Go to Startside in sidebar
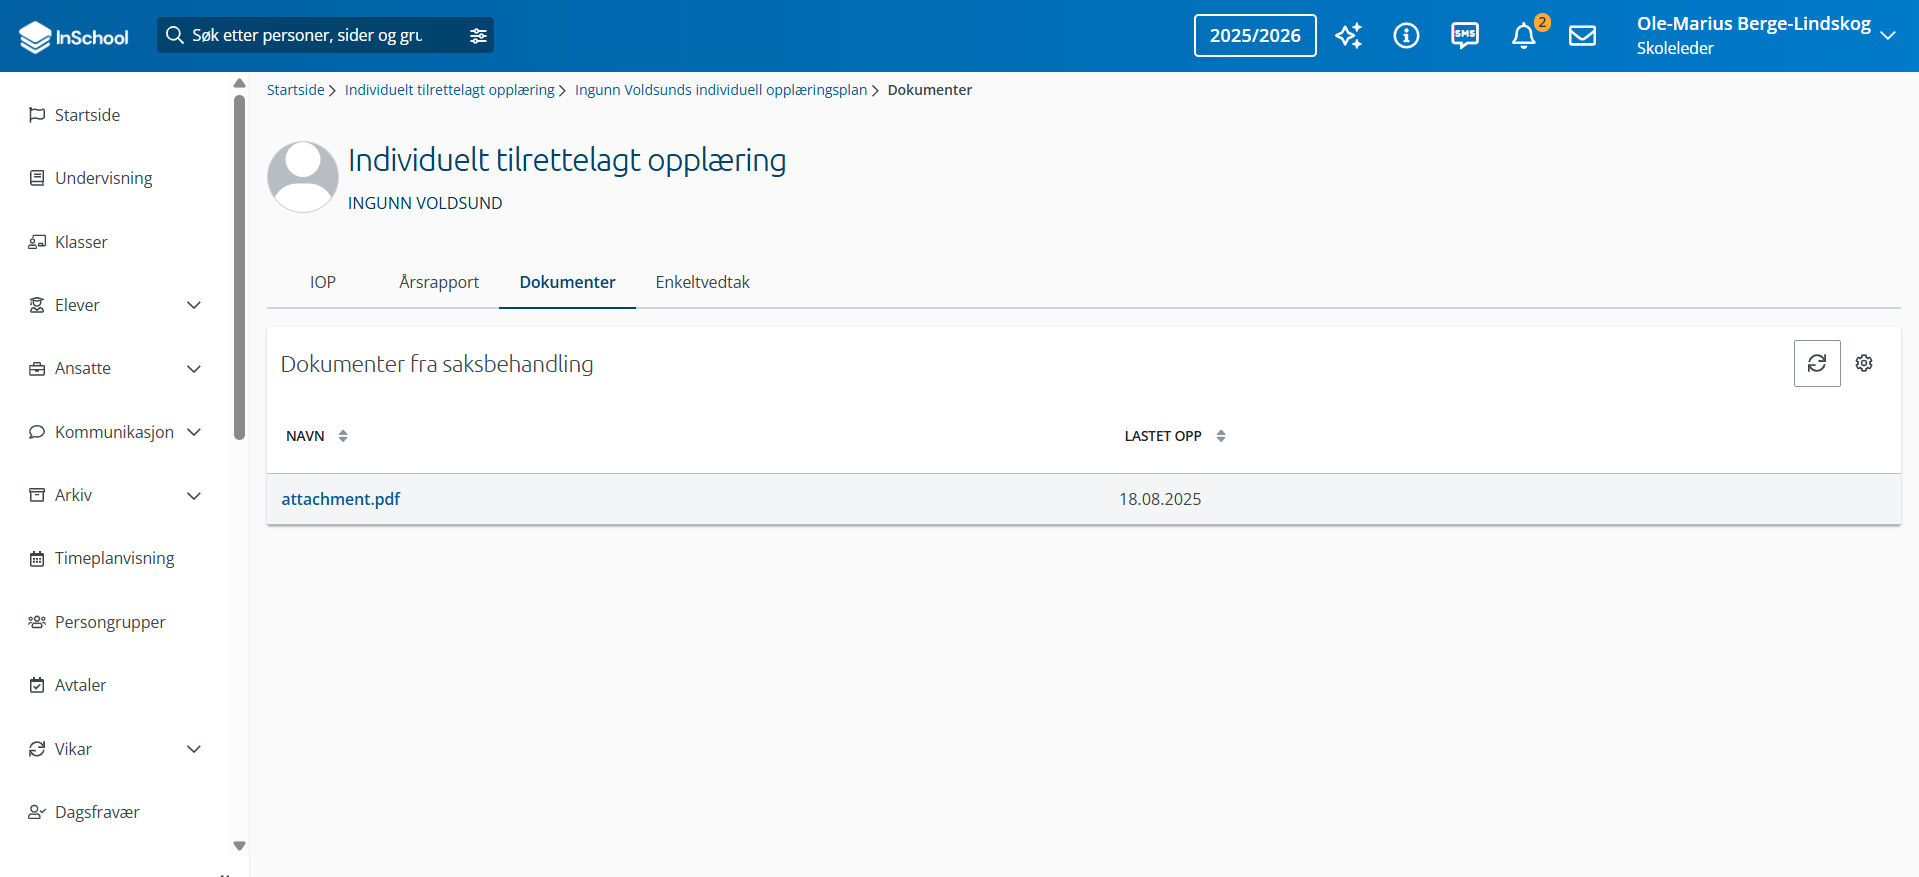Viewport: 1919px width, 877px height. 87,115
